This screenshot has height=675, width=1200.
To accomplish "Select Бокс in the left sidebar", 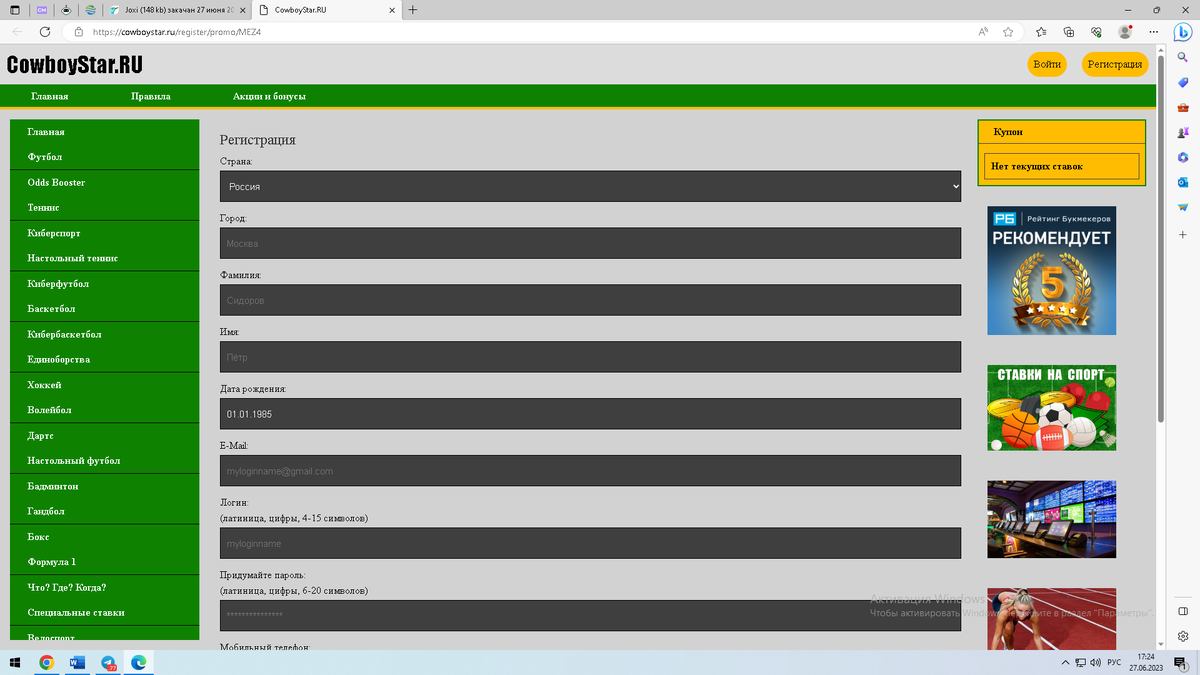I will coord(104,537).
